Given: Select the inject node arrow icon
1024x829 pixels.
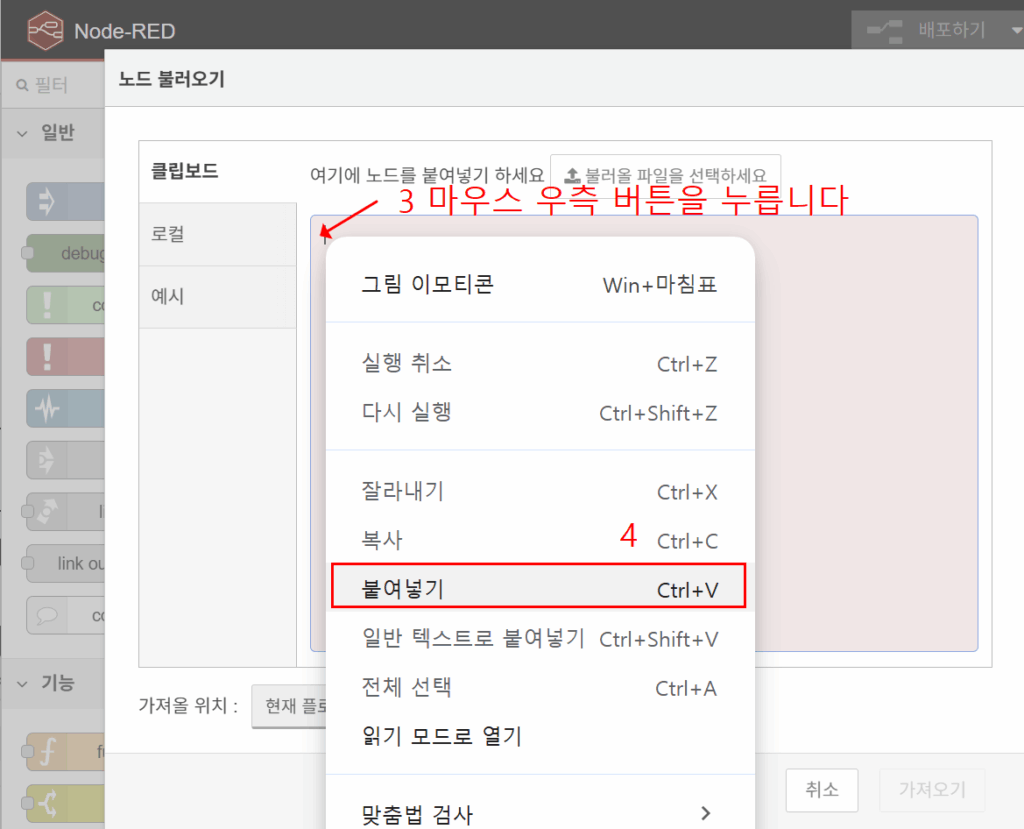Looking at the screenshot, I should click(45, 201).
